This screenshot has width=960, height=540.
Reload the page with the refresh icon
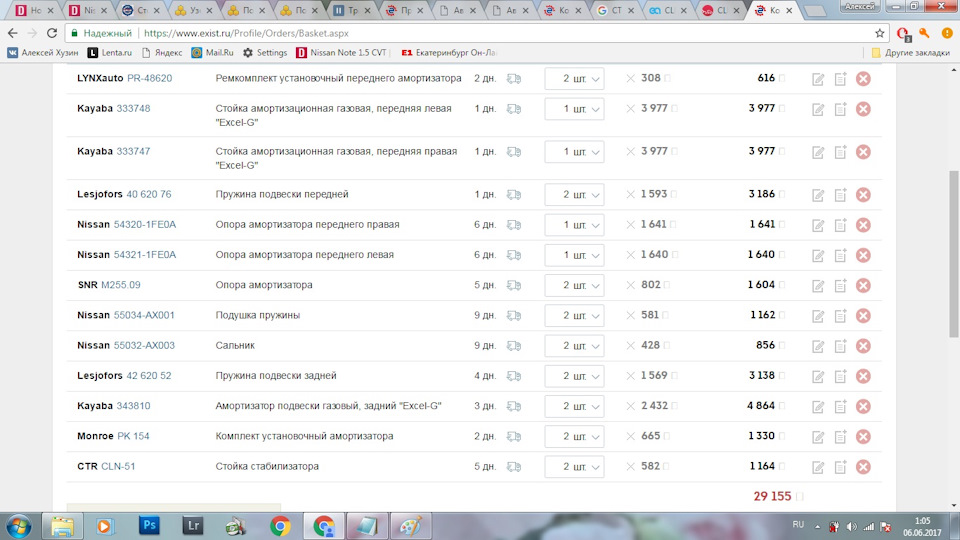point(52,33)
